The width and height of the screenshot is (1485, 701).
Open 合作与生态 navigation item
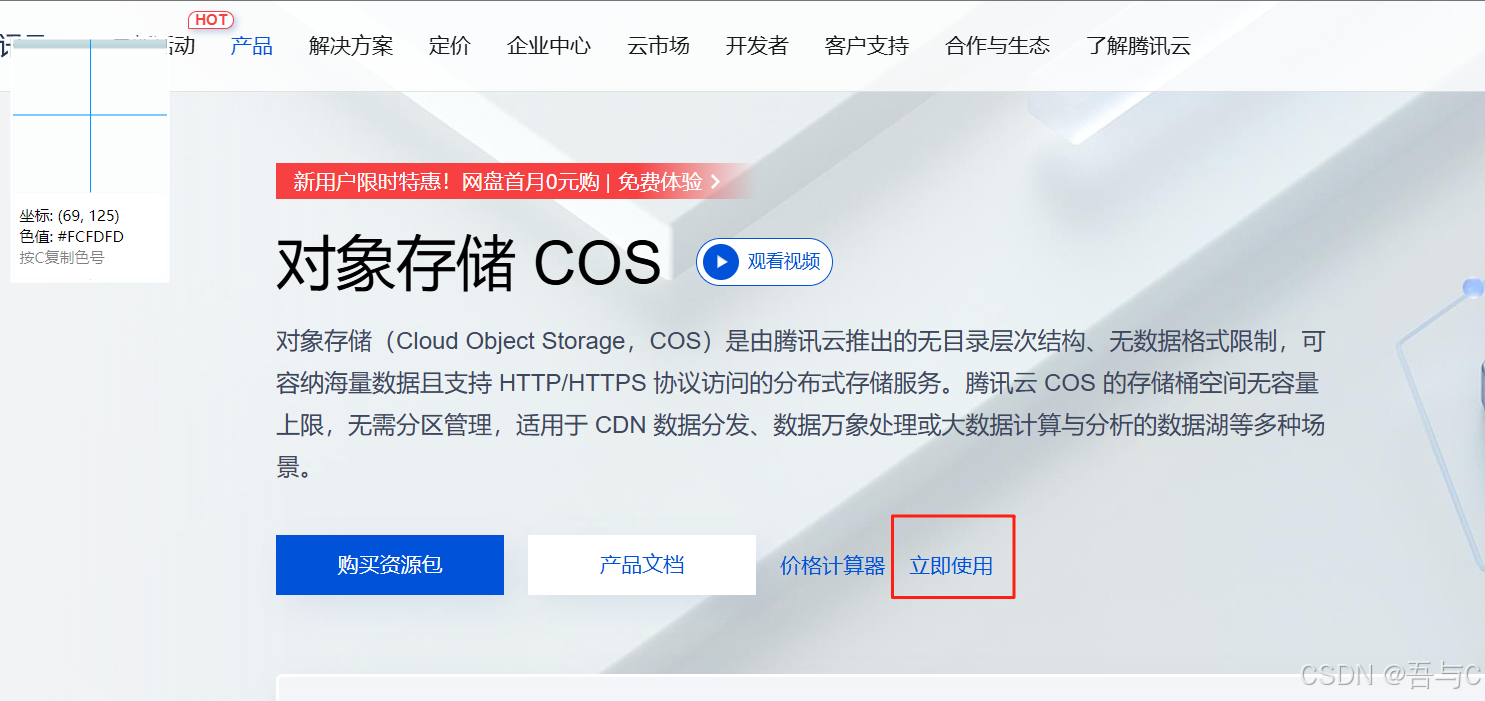pyautogui.click(x=998, y=46)
